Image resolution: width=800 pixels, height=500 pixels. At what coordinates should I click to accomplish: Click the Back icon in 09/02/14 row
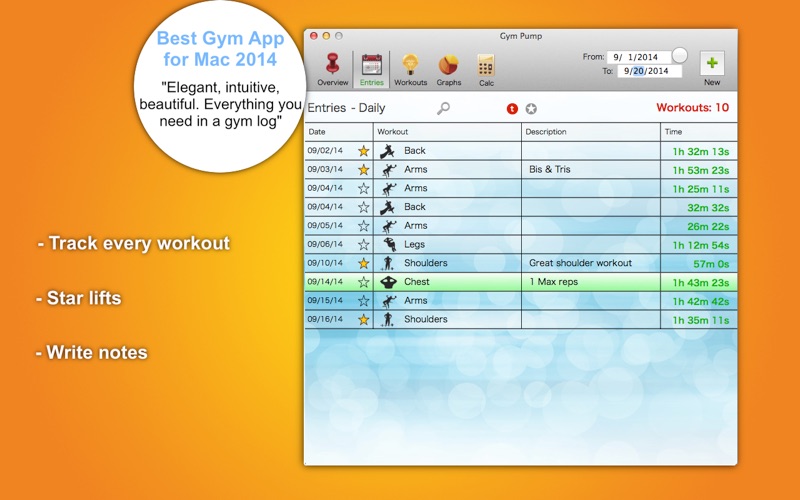(x=387, y=151)
